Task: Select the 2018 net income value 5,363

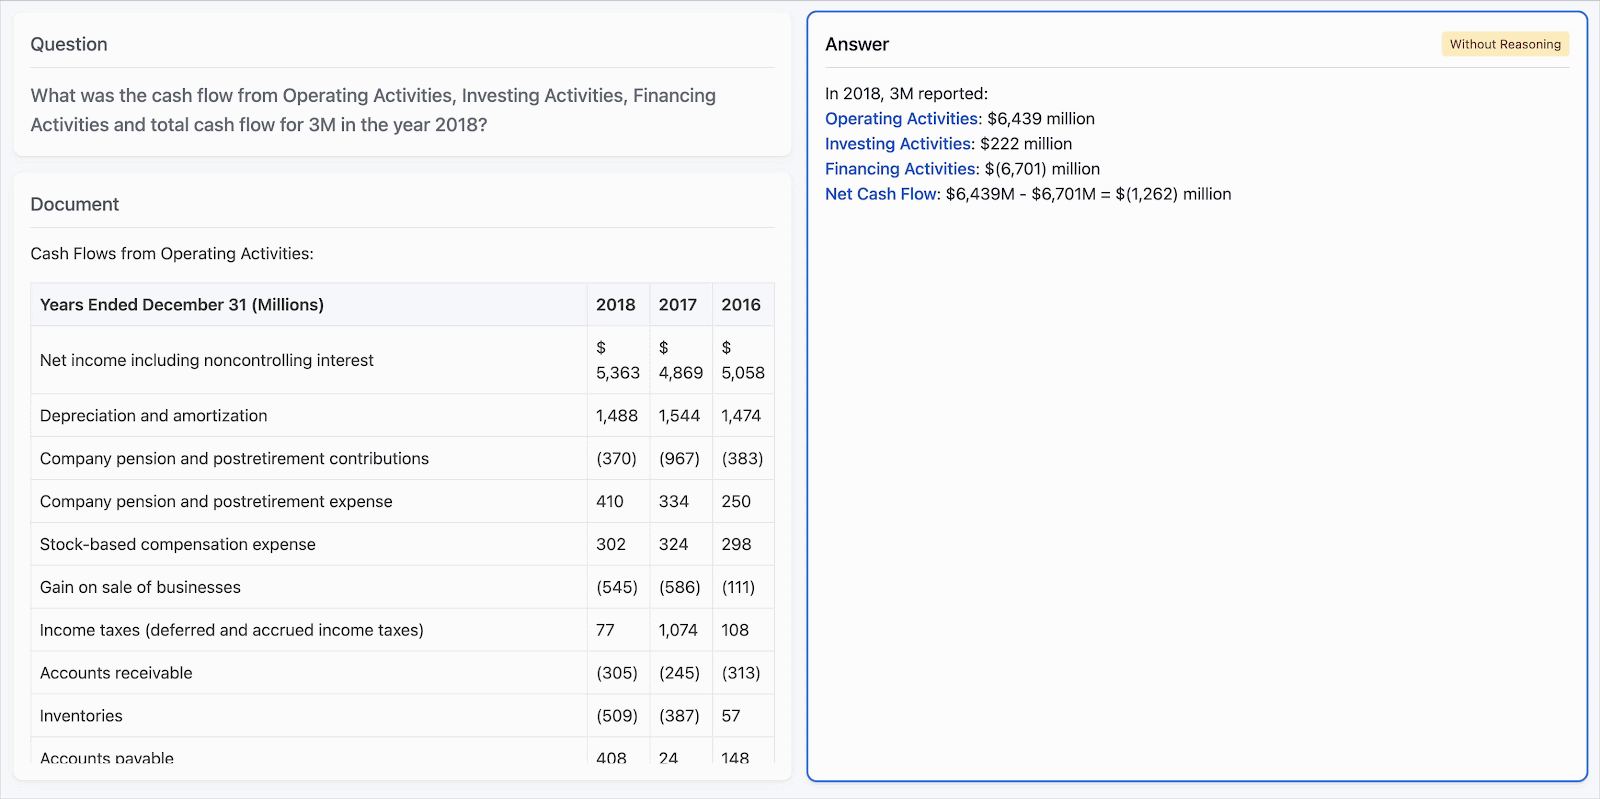Action: pyautogui.click(x=617, y=373)
